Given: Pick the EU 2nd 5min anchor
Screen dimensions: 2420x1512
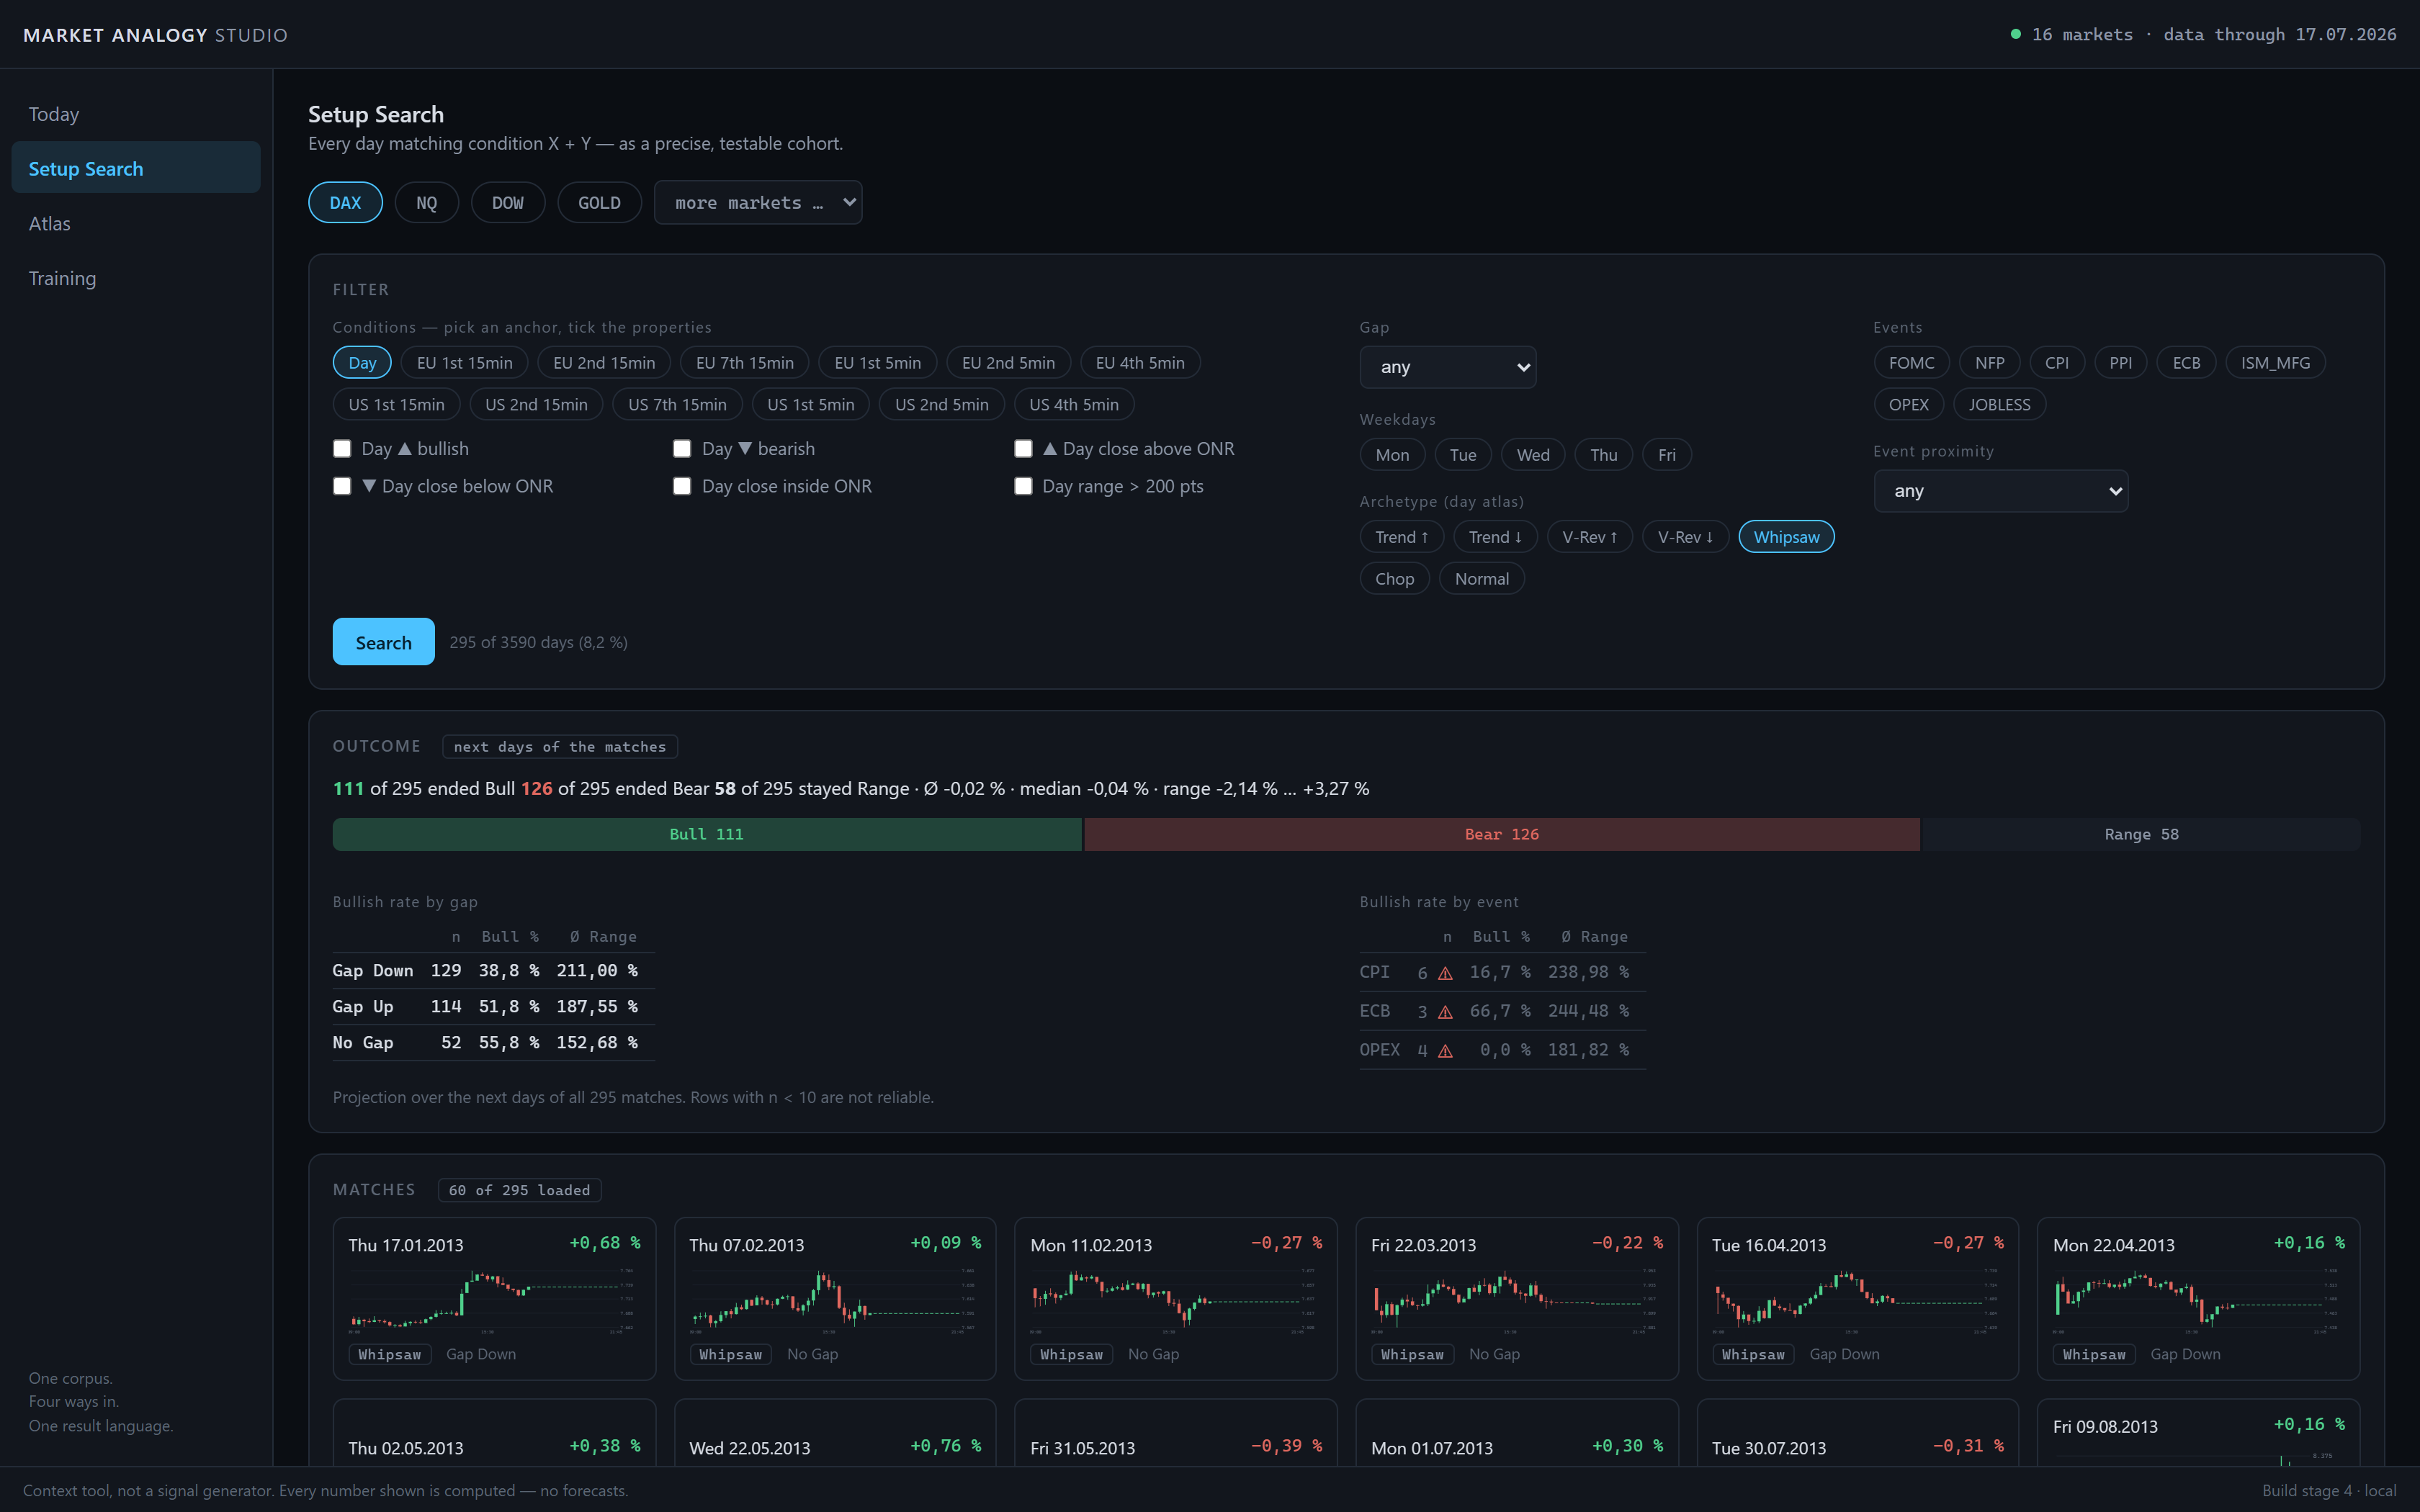Looking at the screenshot, I should tap(1008, 363).
